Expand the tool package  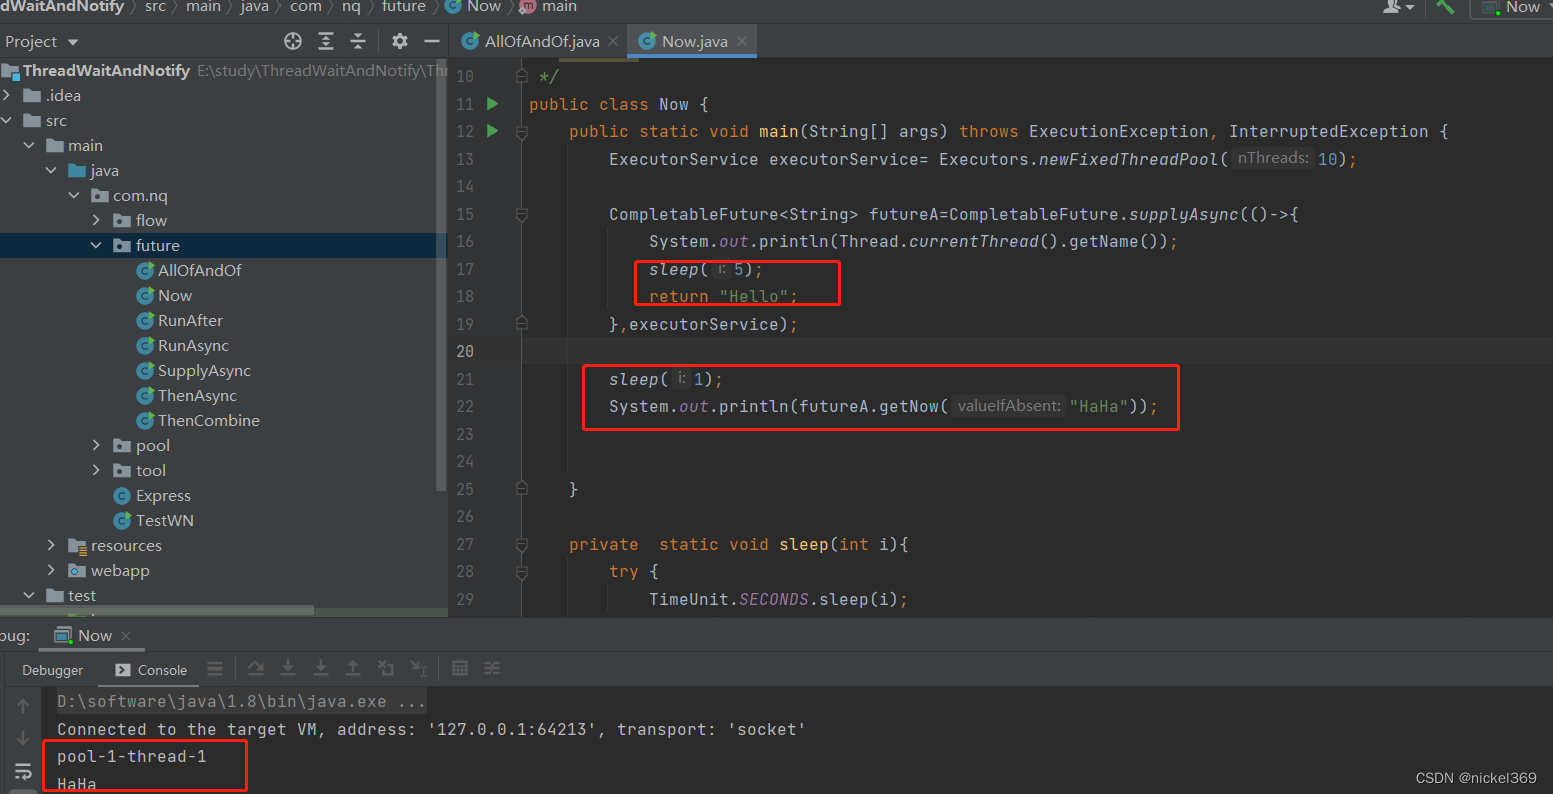point(96,471)
